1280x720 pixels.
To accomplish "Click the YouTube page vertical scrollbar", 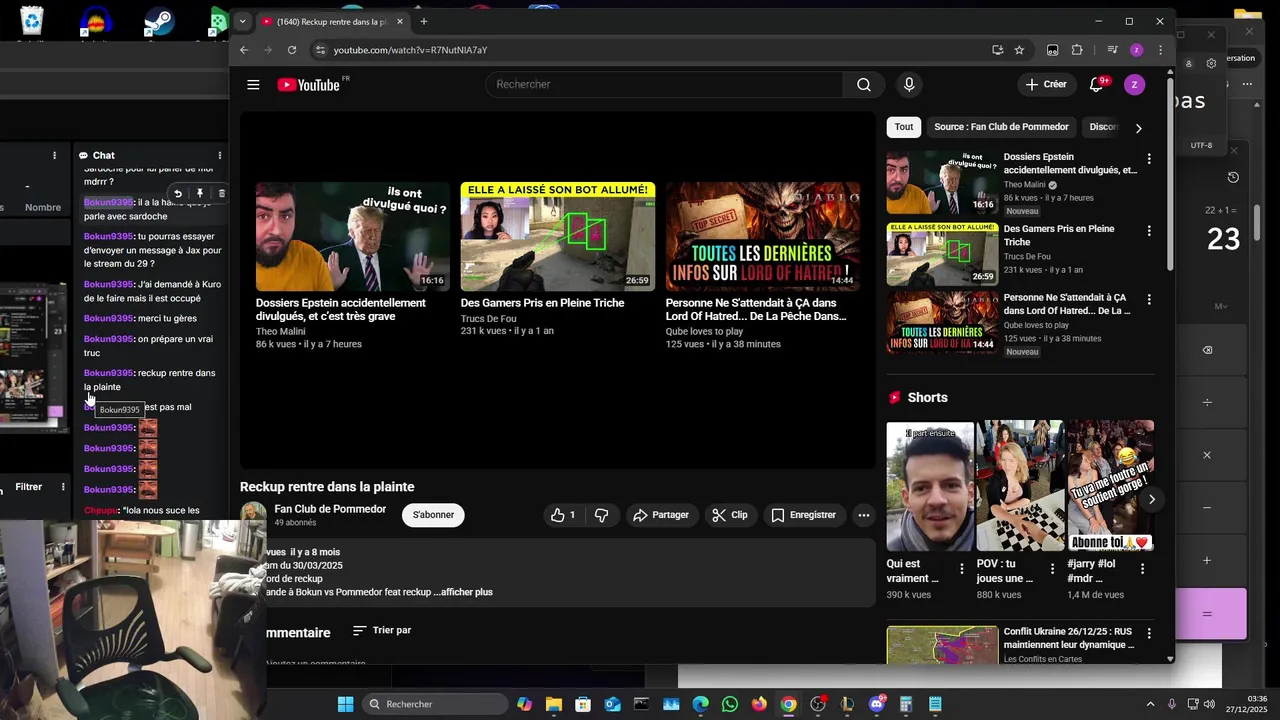I will pyautogui.click(x=1171, y=175).
